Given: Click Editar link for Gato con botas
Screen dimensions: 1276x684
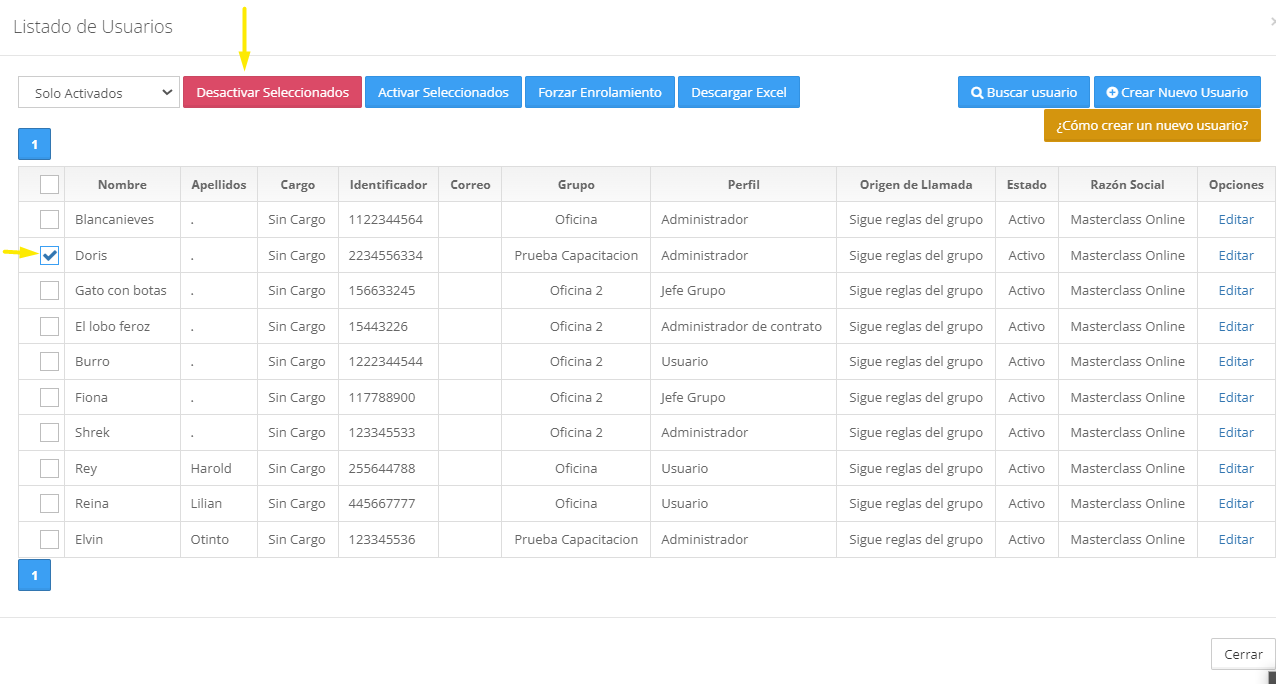Looking at the screenshot, I should [x=1235, y=291].
